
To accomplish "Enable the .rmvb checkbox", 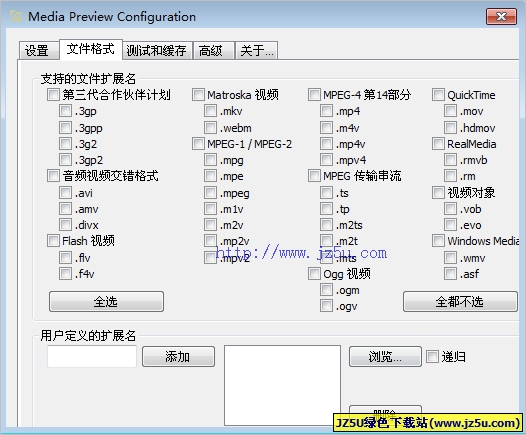I will point(451,160).
